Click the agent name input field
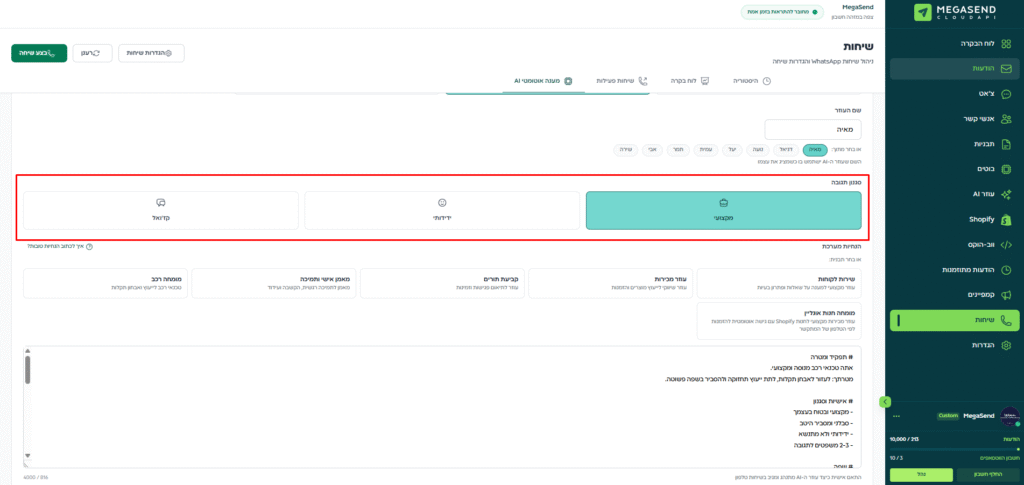This screenshot has width=1024, height=485. [812, 130]
